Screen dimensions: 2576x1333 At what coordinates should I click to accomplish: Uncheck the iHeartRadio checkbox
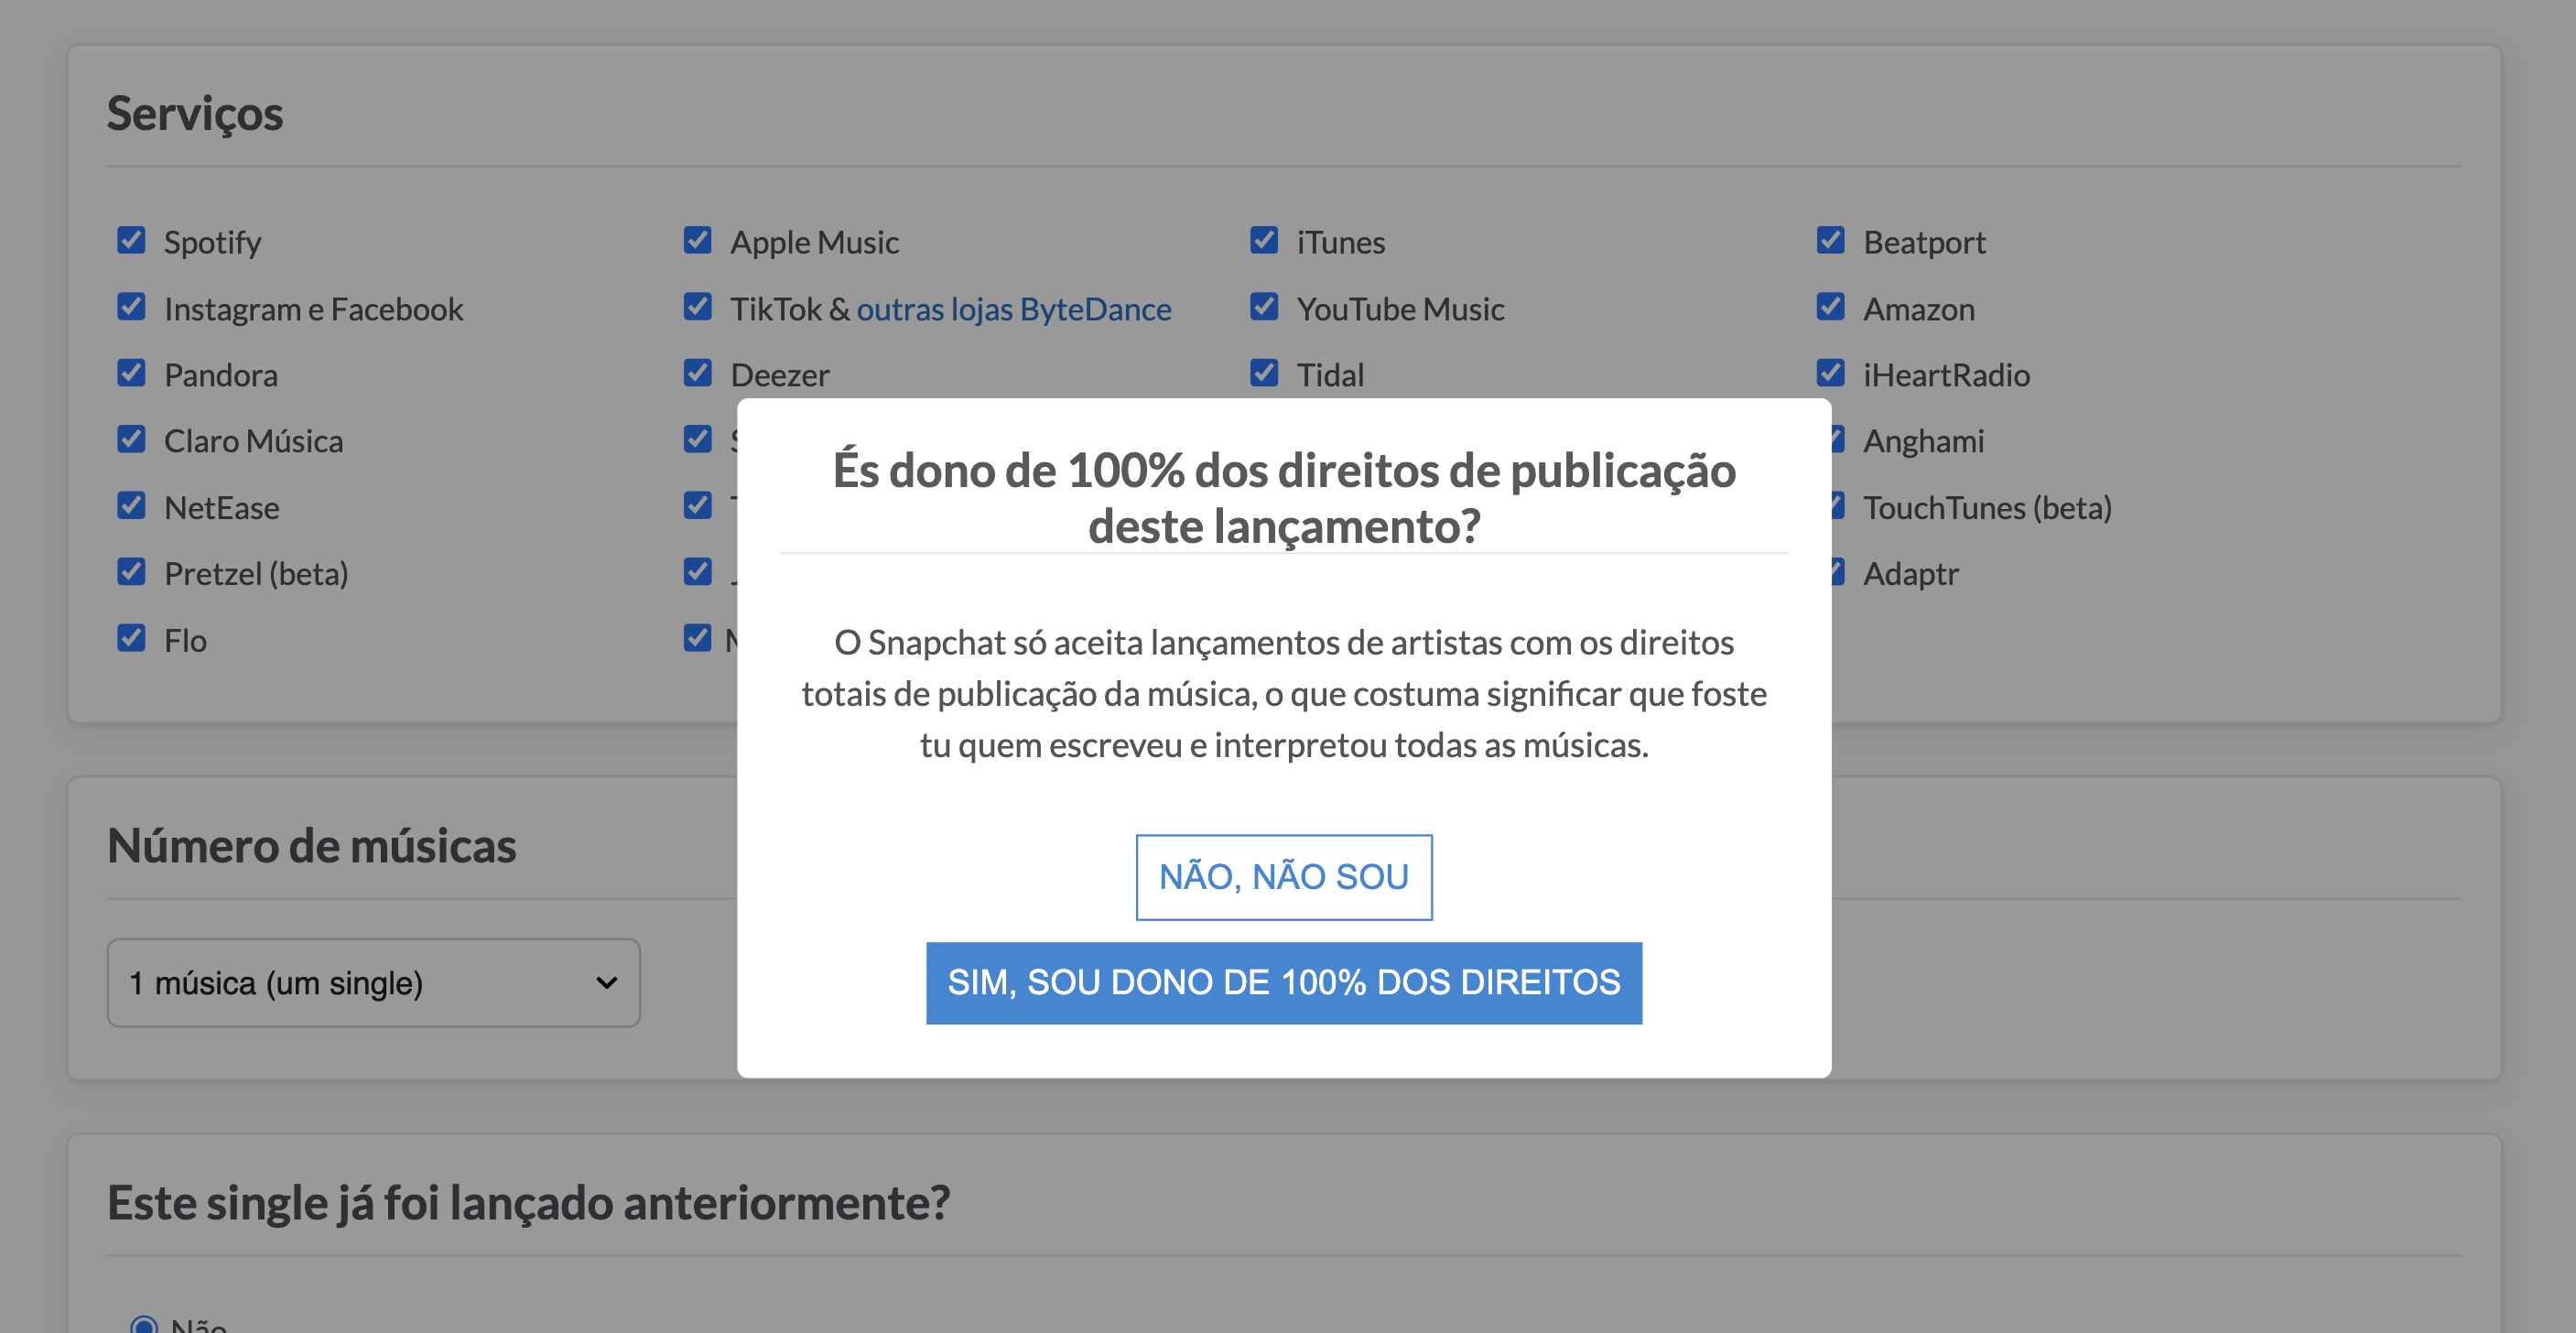coord(1830,373)
